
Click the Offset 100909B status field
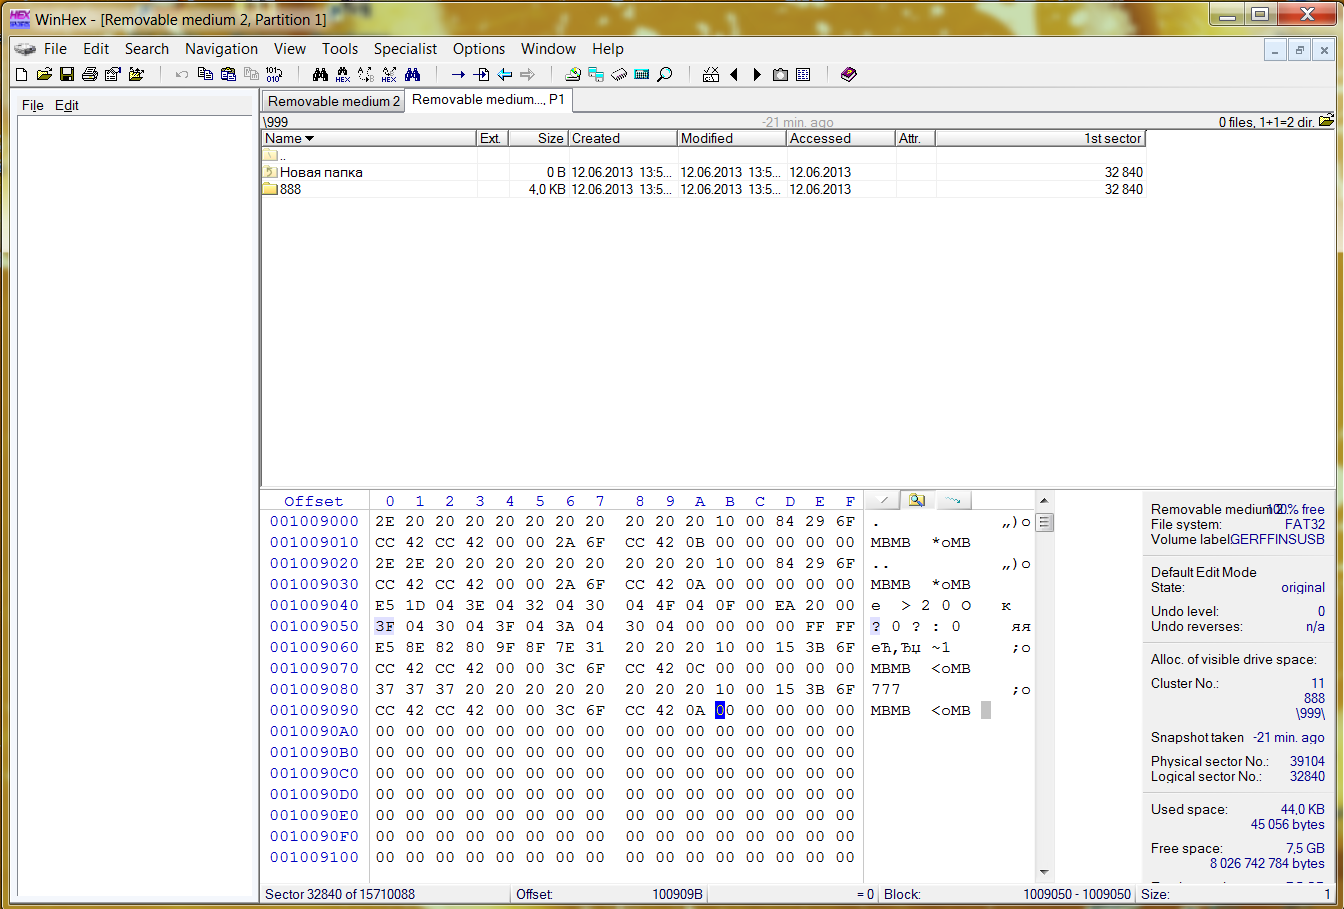[x=610, y=894]
